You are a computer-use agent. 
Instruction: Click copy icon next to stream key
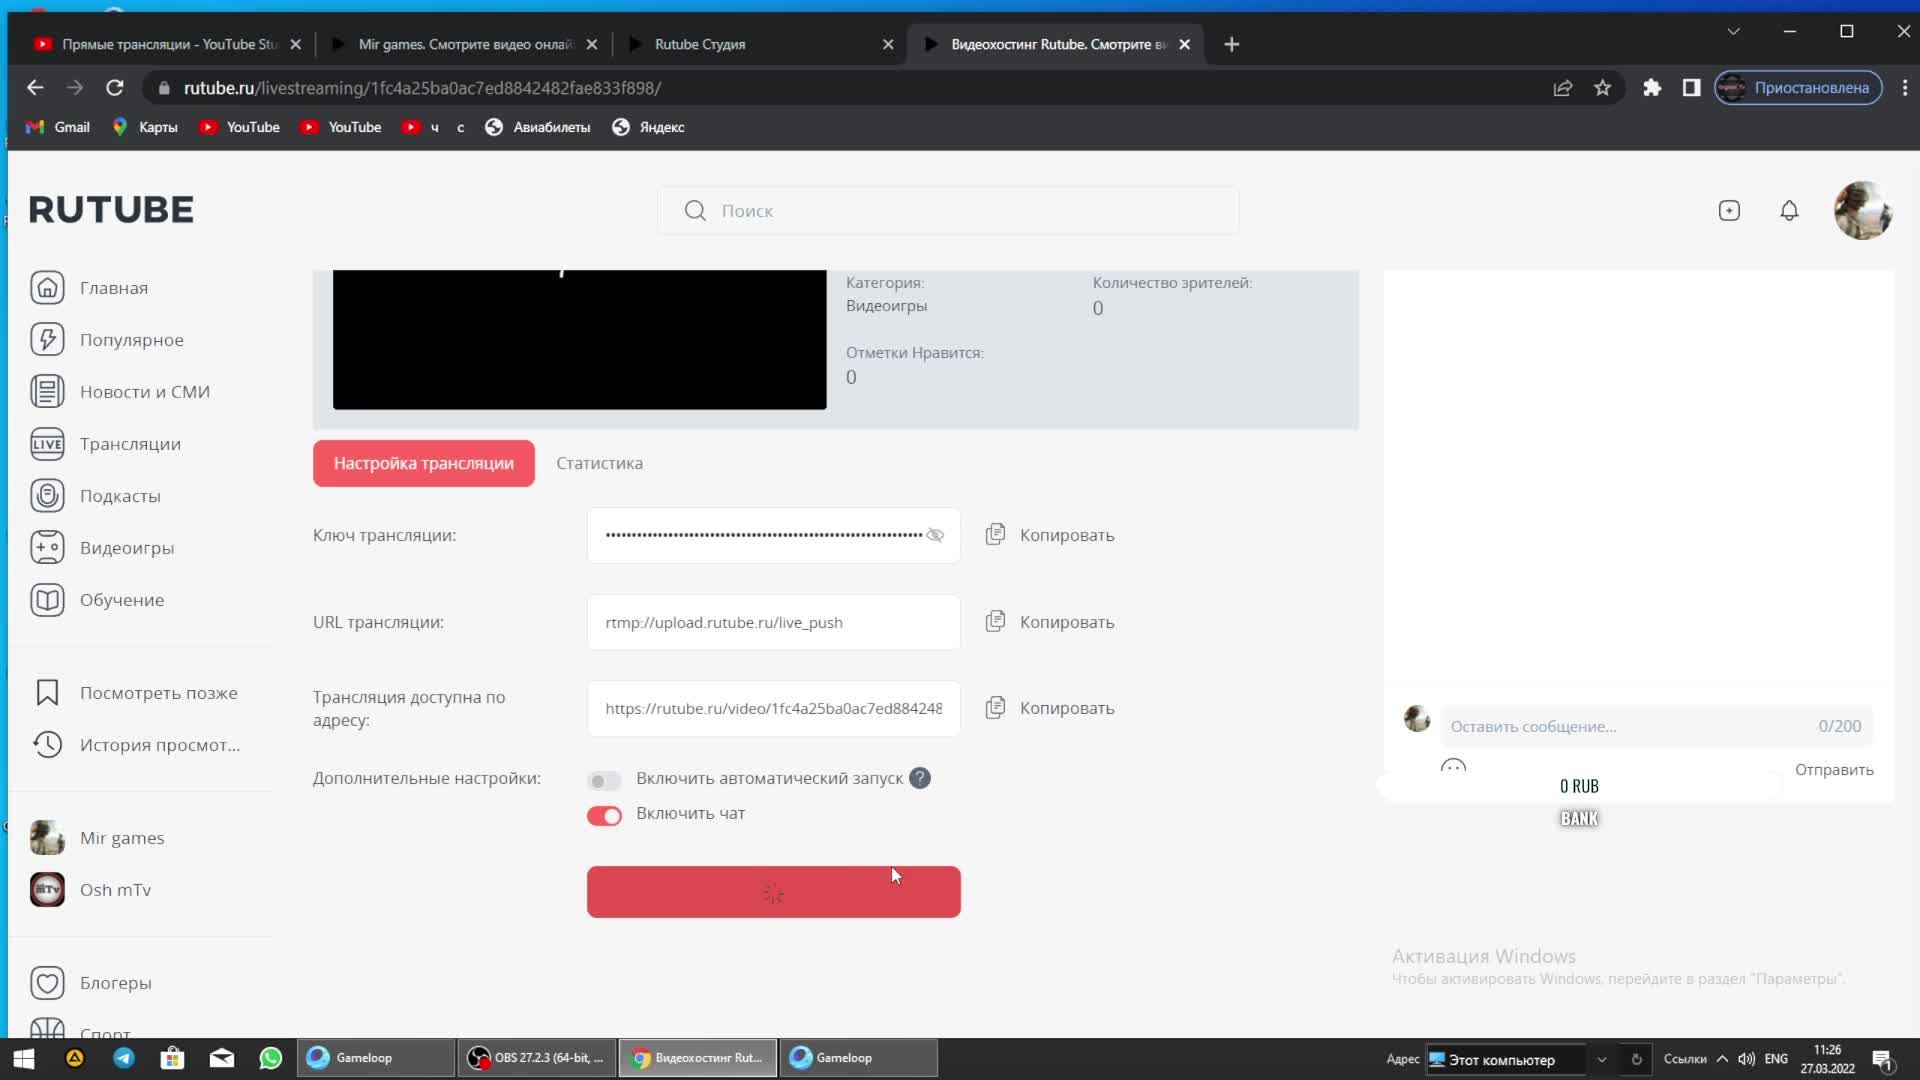[x=995, y=535]
